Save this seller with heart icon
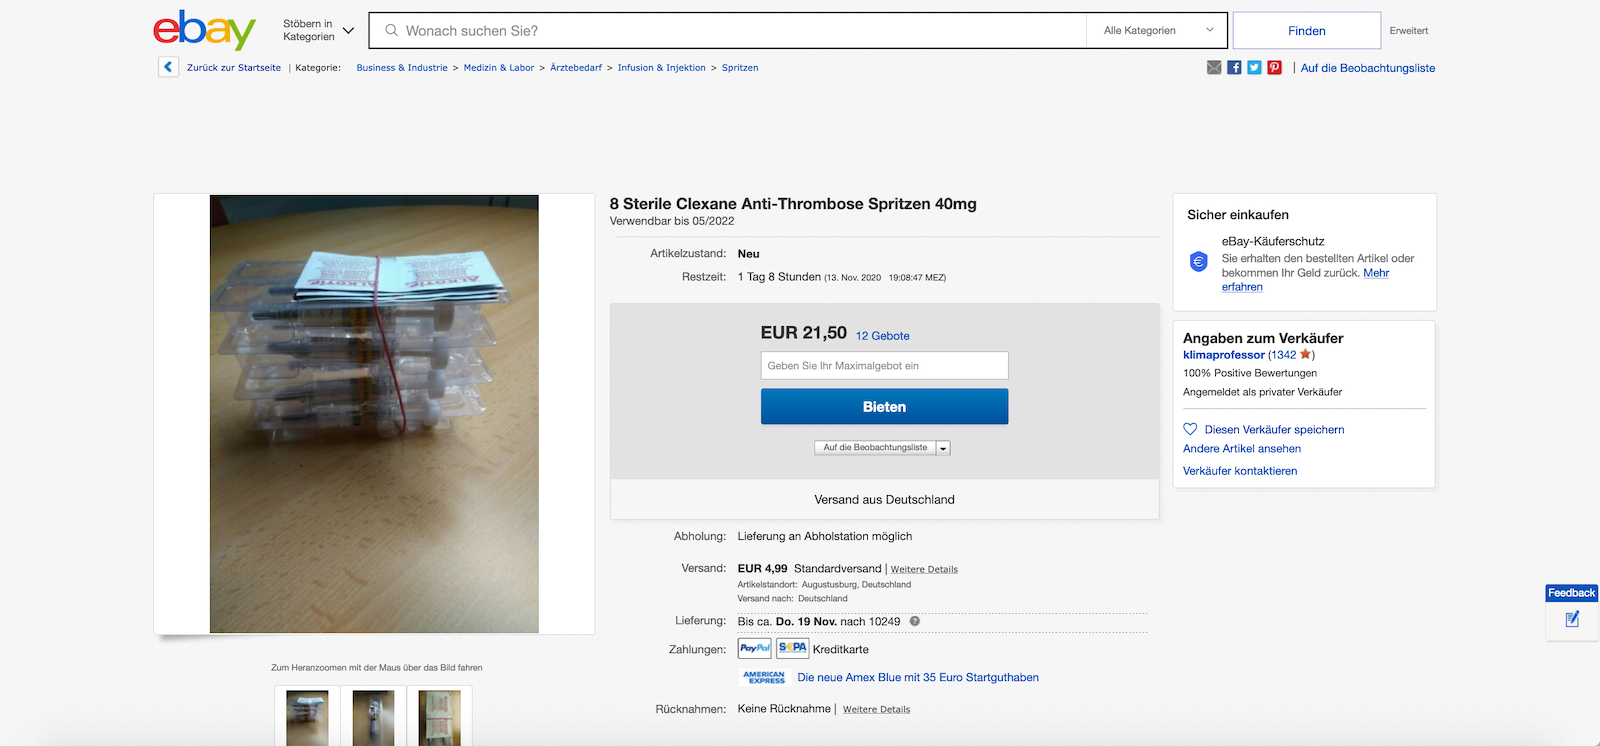The image size is (1600, 746). tap(1190, 429)
